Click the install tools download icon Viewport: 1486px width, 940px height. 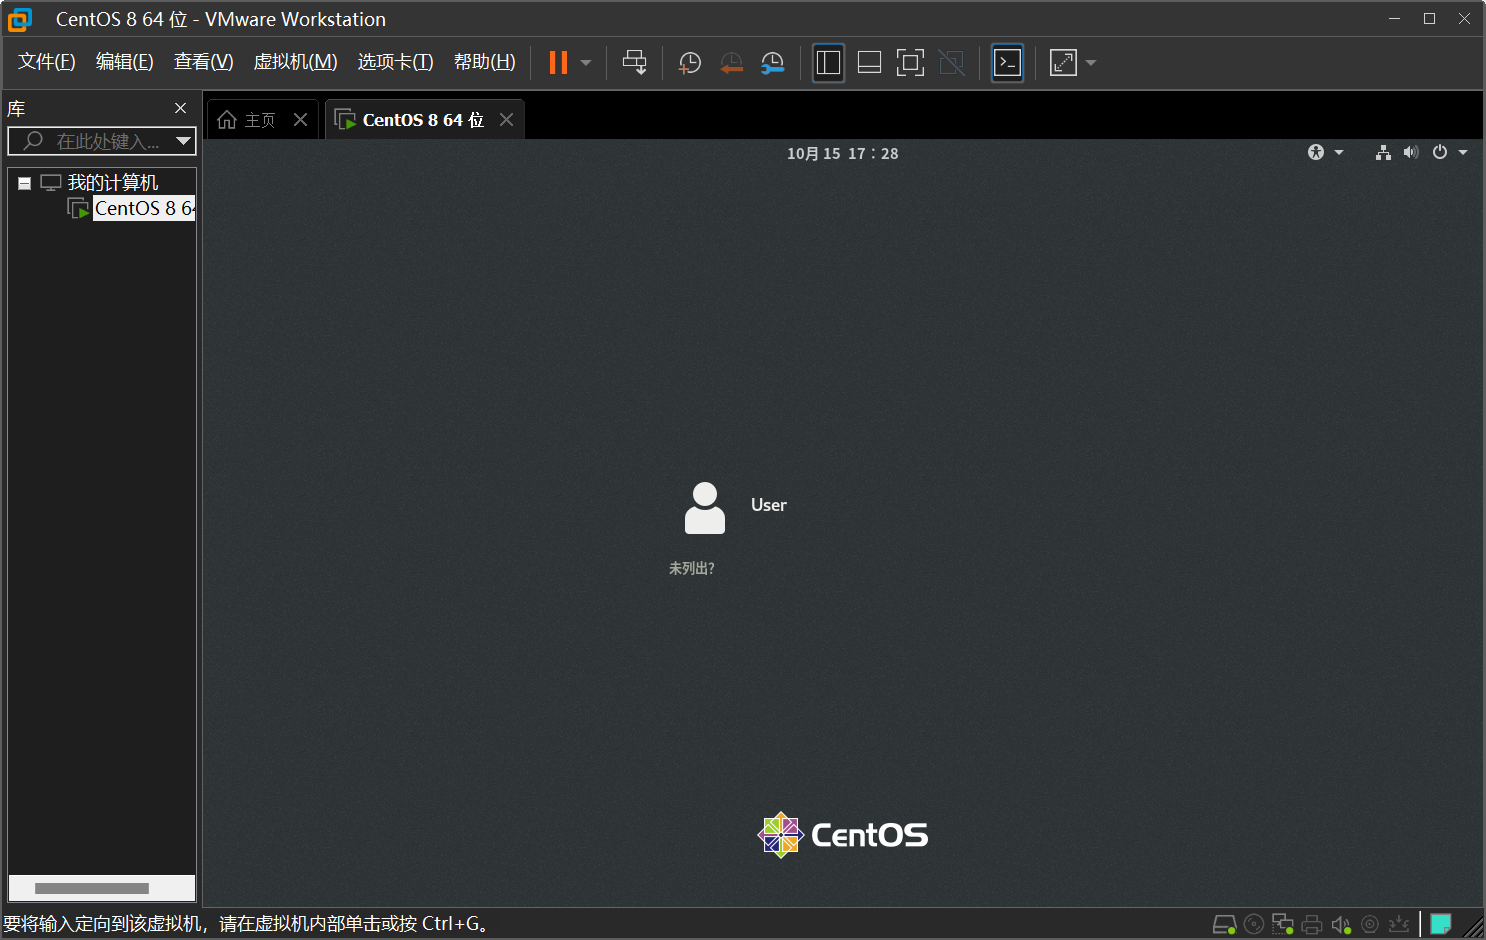[1399, 925]
